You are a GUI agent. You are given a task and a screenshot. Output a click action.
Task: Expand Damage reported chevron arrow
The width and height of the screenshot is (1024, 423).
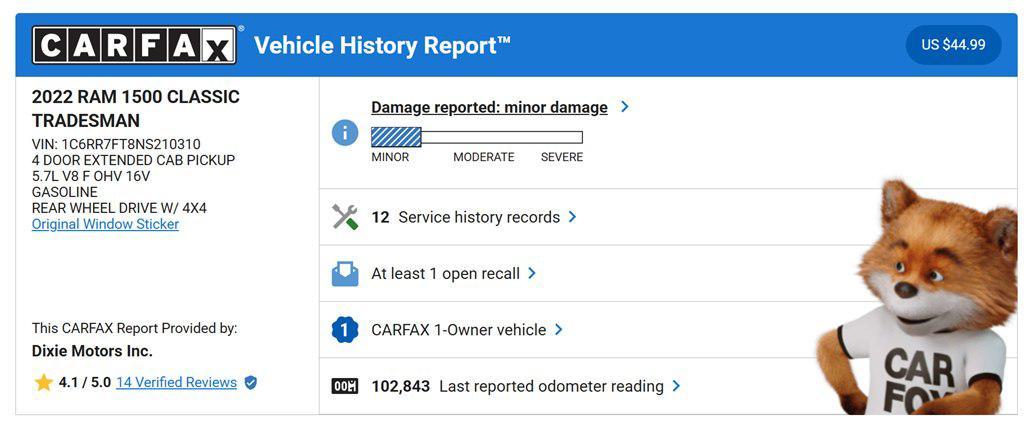pos(625,106)
